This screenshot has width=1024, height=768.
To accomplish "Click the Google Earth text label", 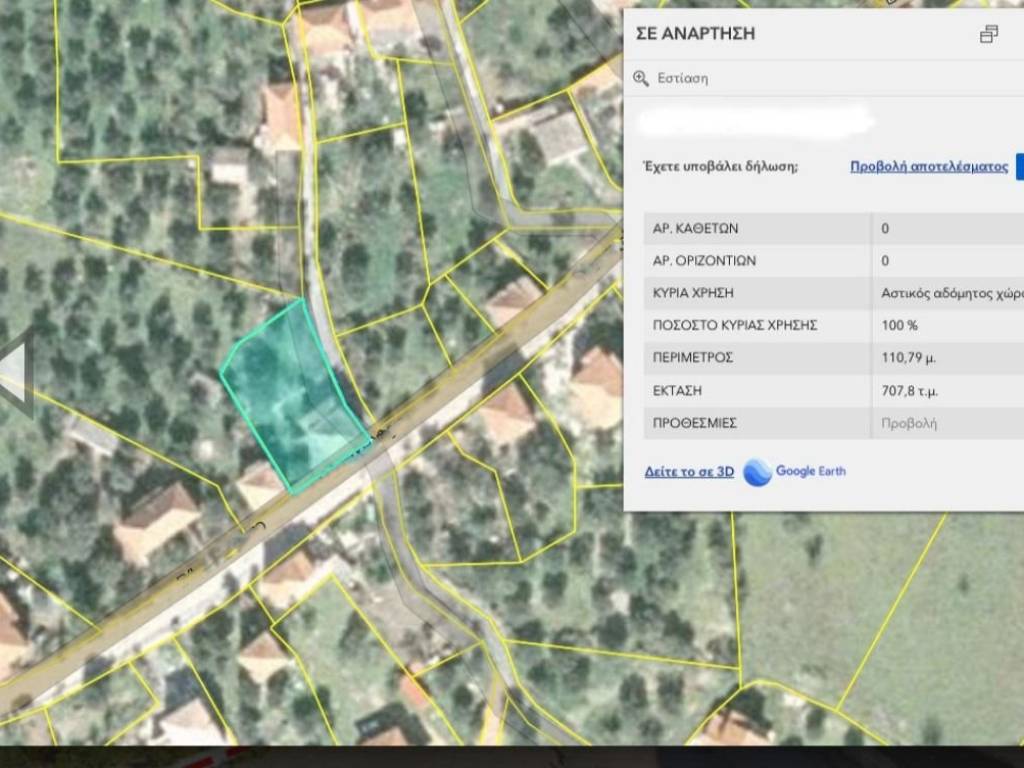I will [810, 472].
